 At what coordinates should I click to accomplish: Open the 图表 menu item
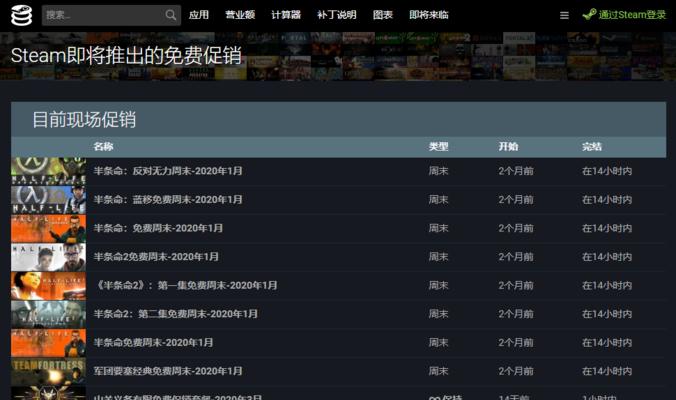[x=383, y=15]
